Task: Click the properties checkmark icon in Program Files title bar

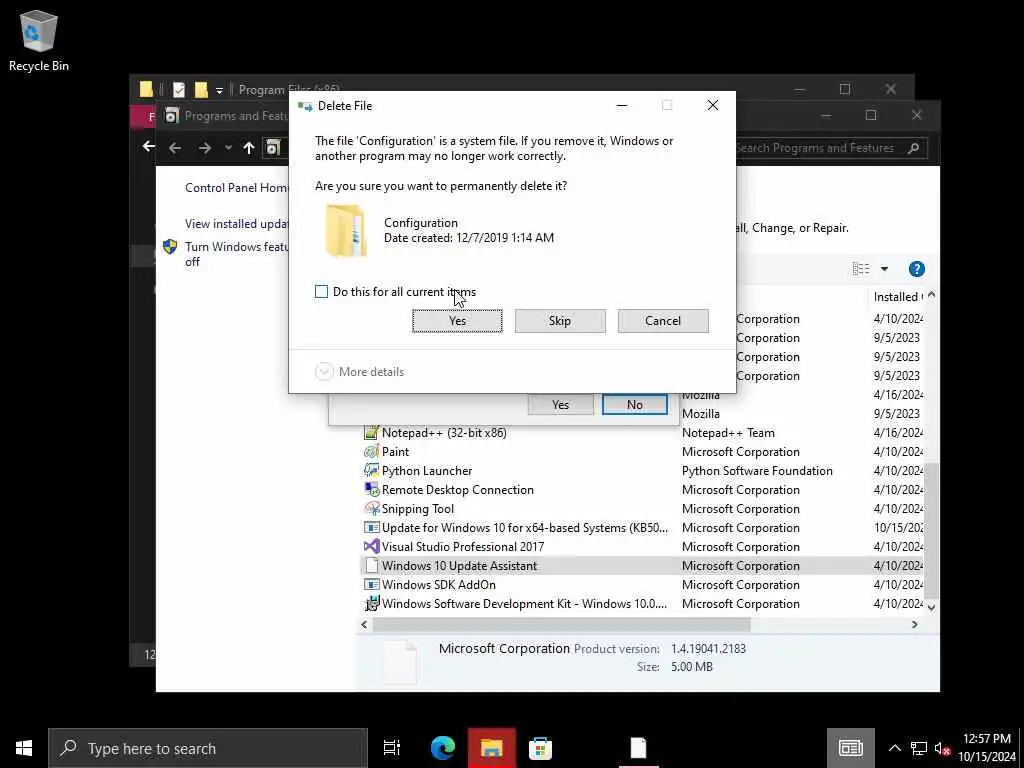Action: pos(179,89)
